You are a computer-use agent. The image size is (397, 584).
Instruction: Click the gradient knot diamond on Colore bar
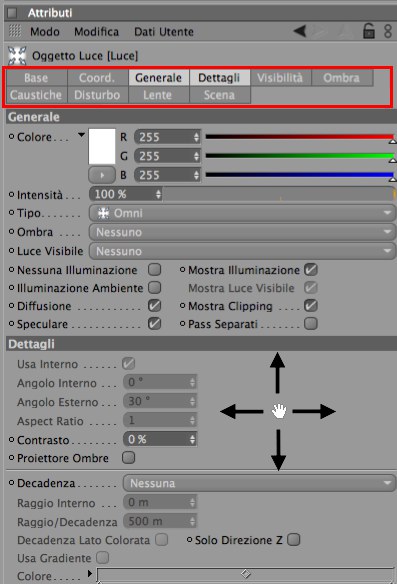[245, 574]
